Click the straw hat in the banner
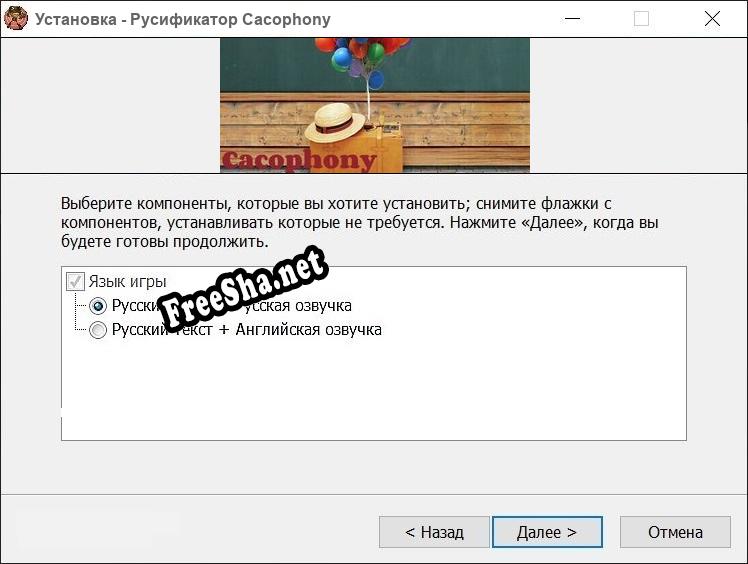This screenshot has height=564, width=748. click(x=335, y=123)
